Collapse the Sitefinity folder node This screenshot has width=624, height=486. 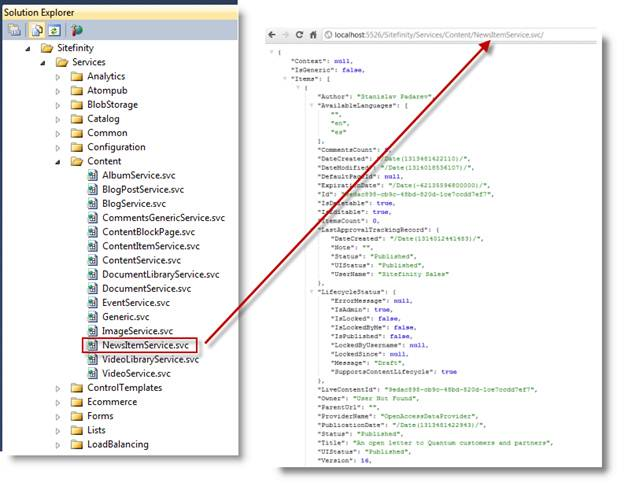27,49
